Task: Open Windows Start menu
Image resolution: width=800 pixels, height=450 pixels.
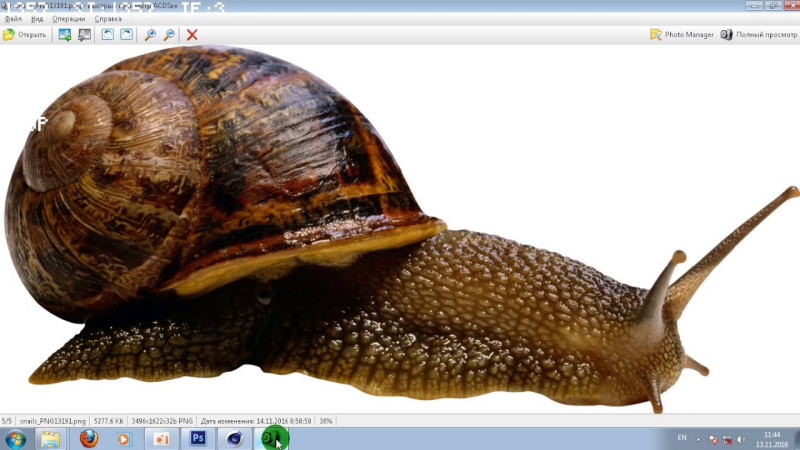Action: [15, 438]
